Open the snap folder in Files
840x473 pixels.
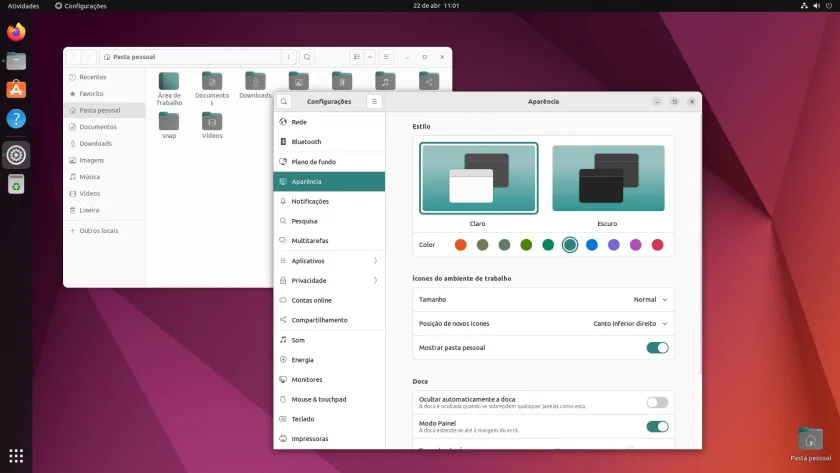click(169, 125)
